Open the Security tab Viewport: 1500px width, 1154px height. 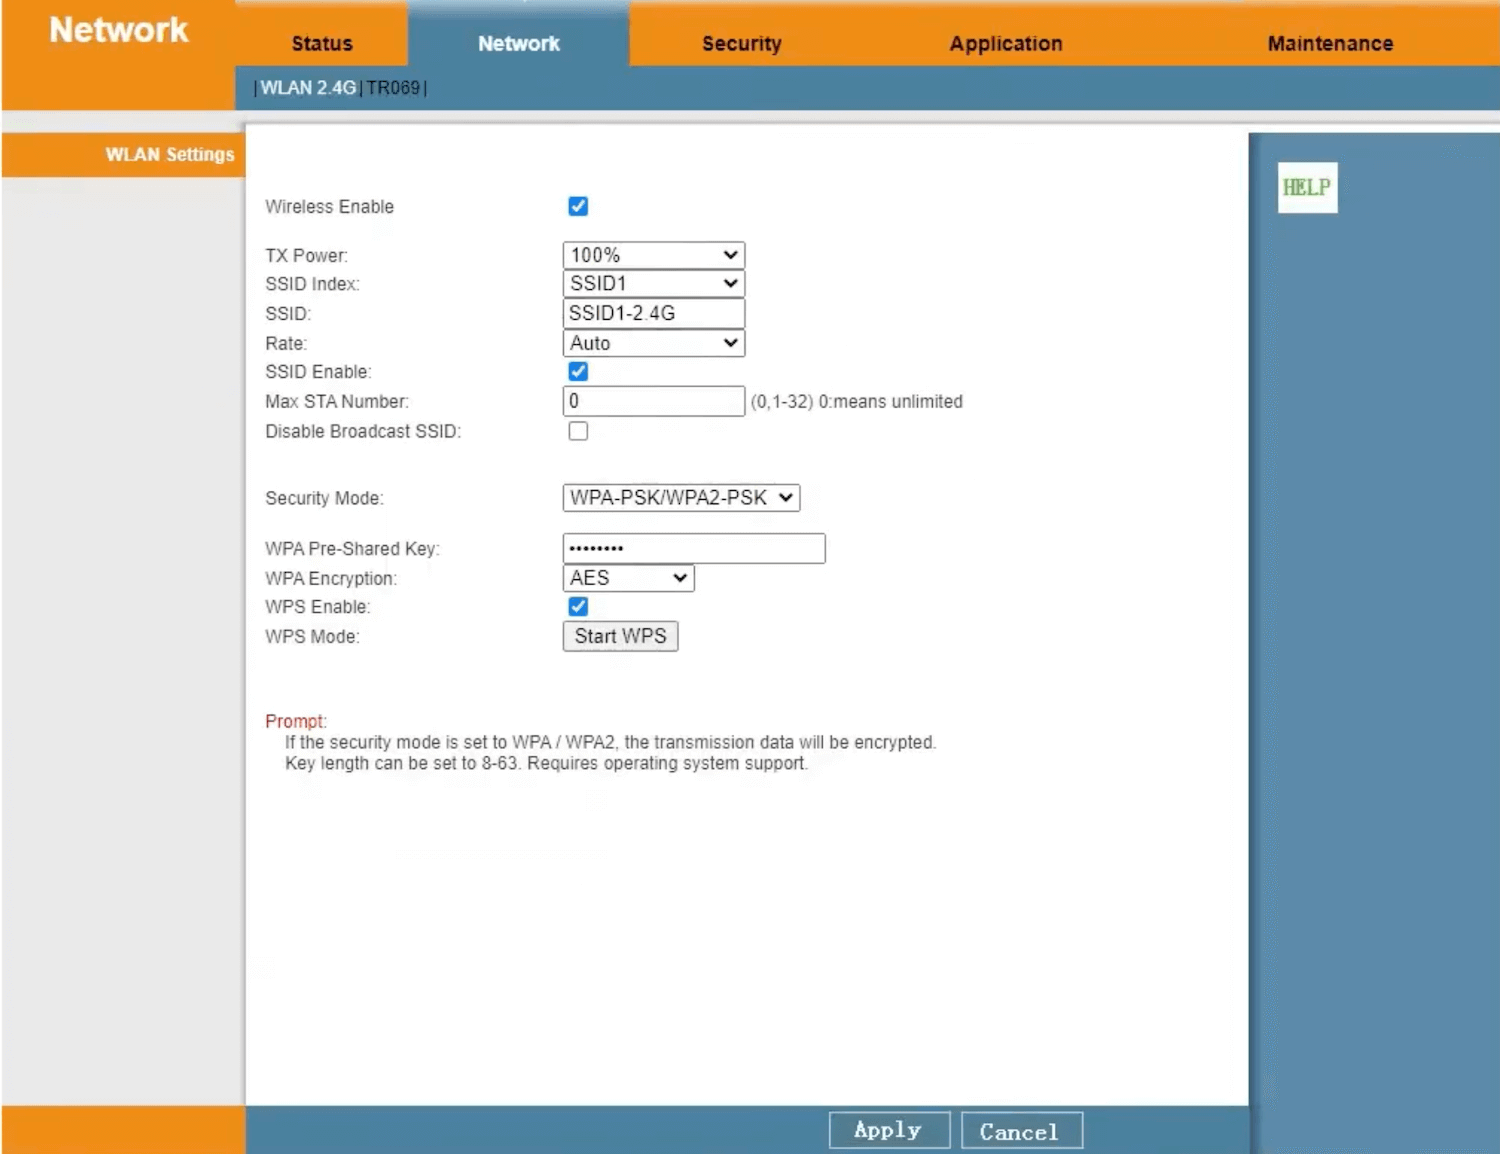pyautogui.click(x=741, y=44)
